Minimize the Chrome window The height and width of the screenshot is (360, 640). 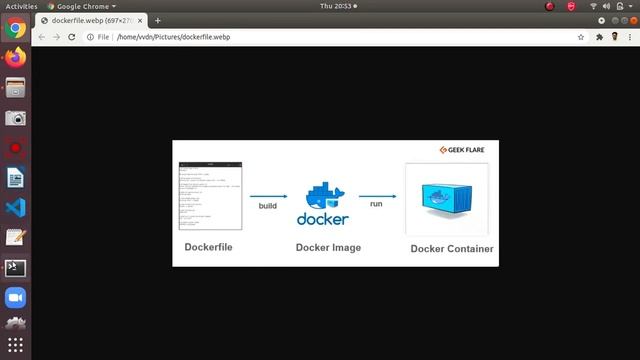[x=615, y=20]
